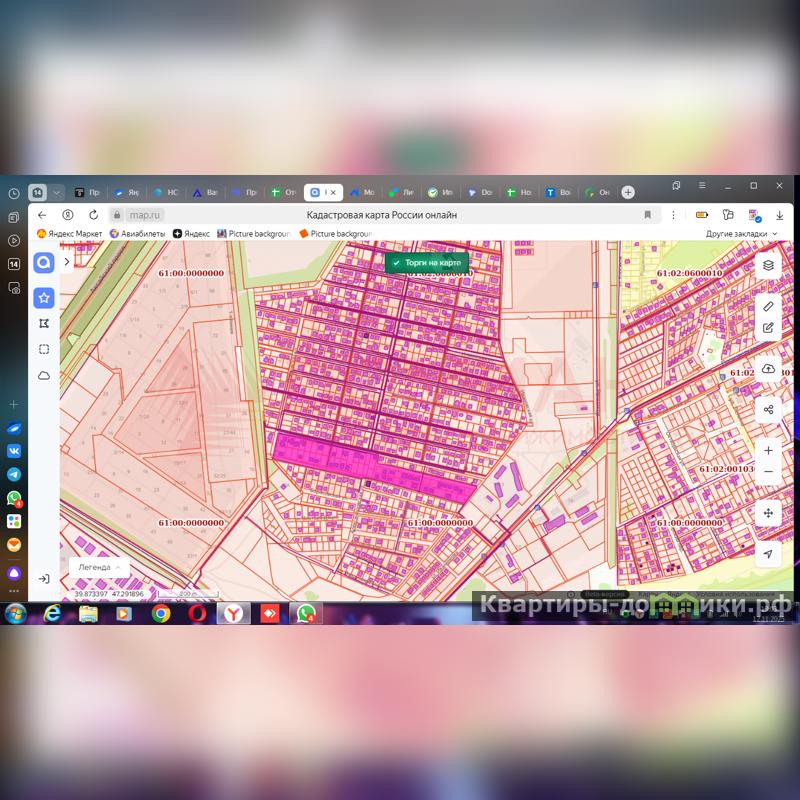Open the 'Яндекс Маркет' bookmark
Viewport: 800px width, 800px height.
pos(69,234)
